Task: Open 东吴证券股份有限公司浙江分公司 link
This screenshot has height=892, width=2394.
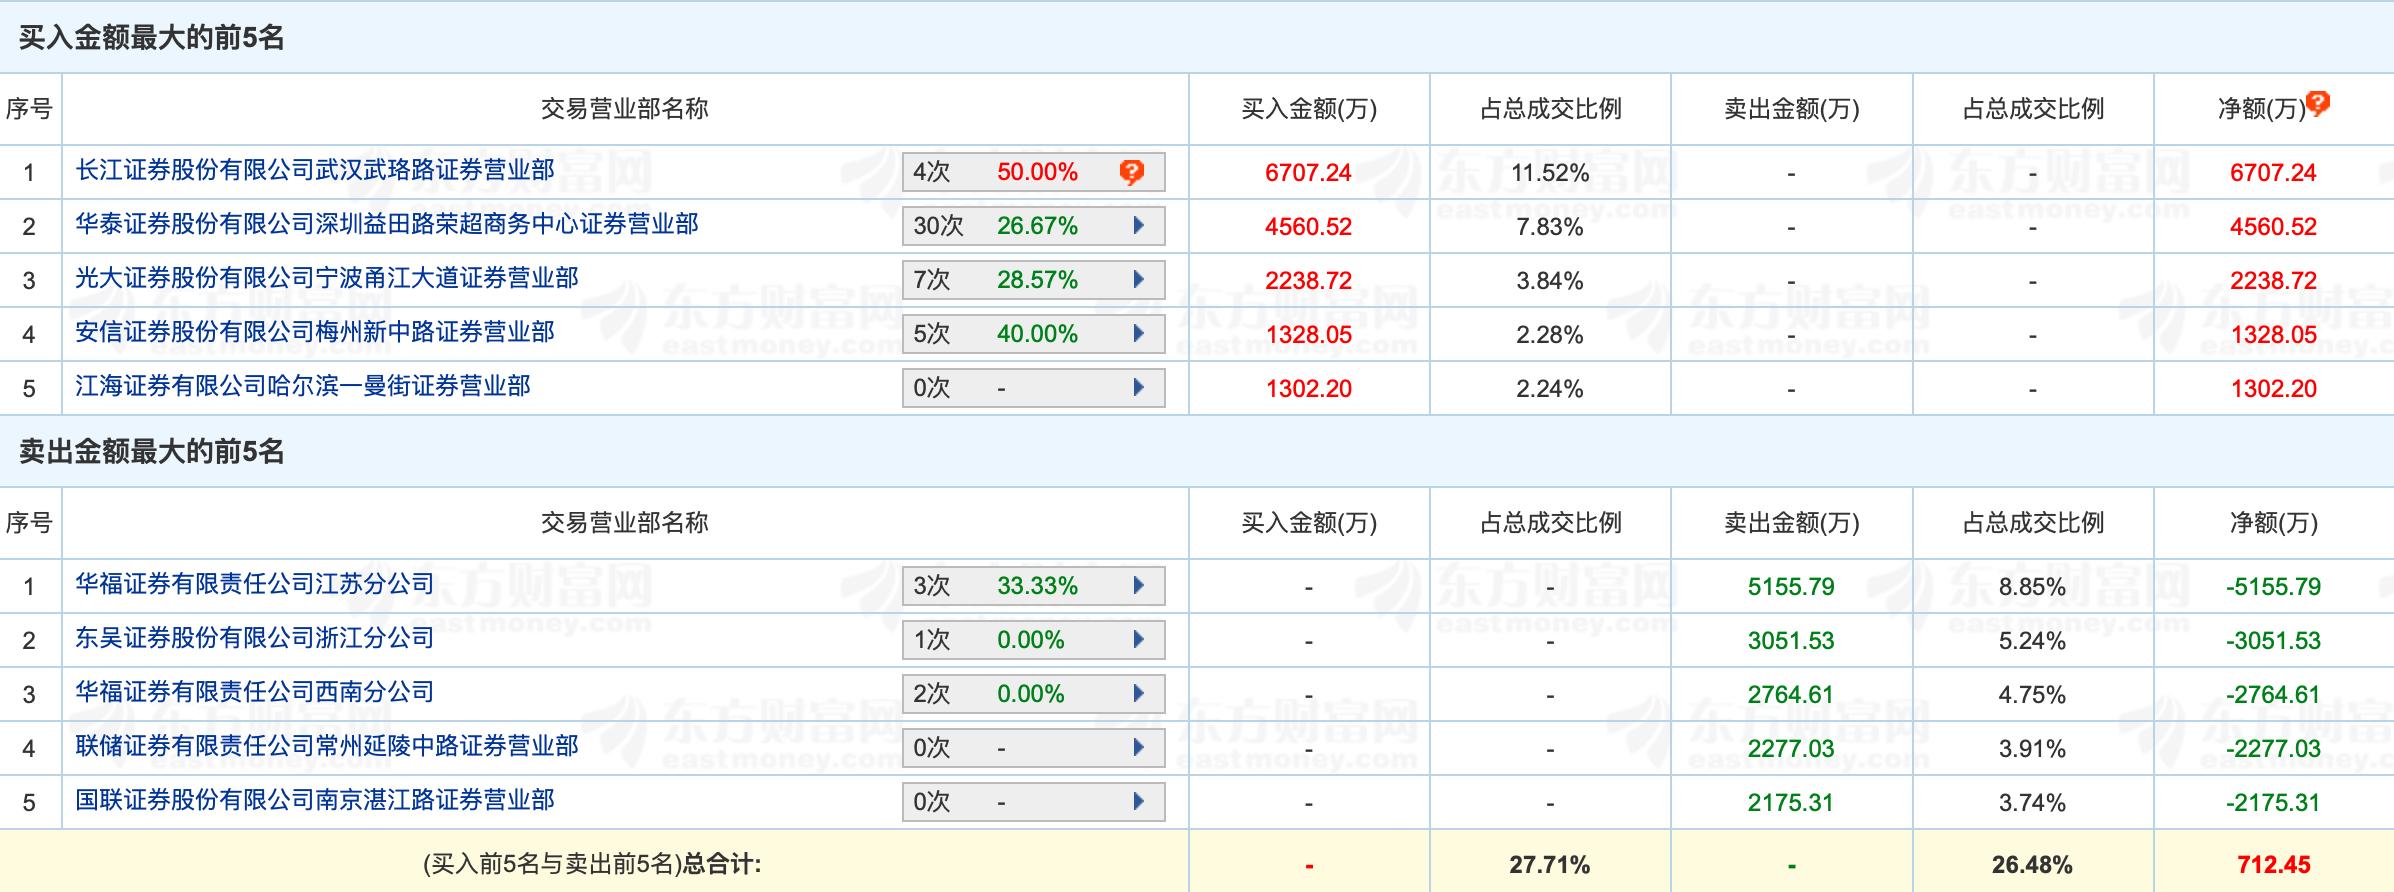Action: click(x=255, y=638)
